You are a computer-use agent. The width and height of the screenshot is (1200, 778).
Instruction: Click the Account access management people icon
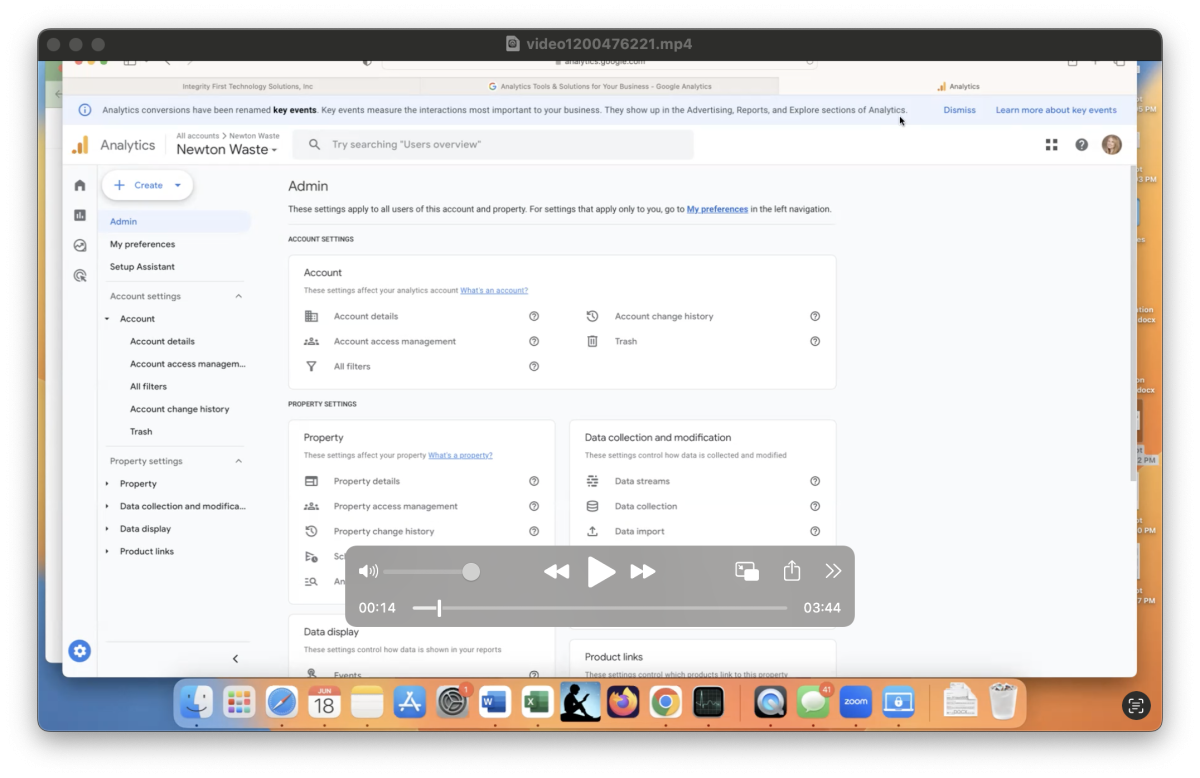pyautogui.click(x=313, y=340)
